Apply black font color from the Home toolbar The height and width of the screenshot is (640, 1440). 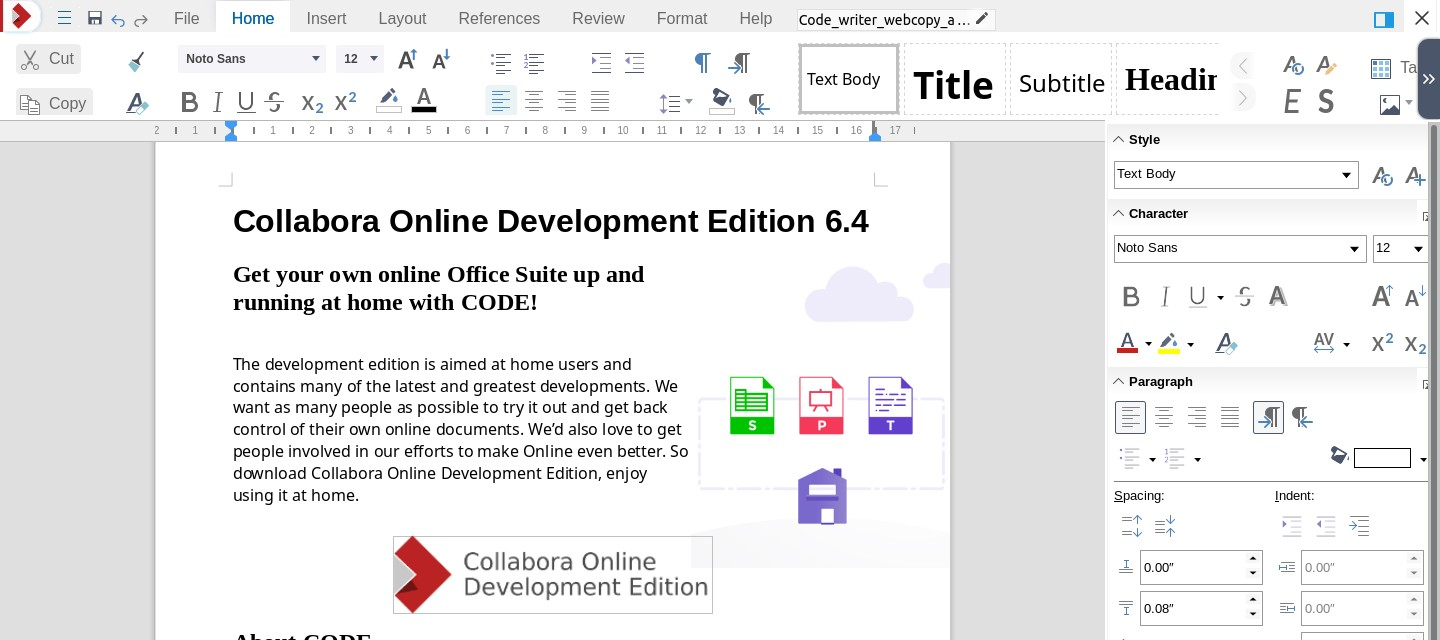424,100
